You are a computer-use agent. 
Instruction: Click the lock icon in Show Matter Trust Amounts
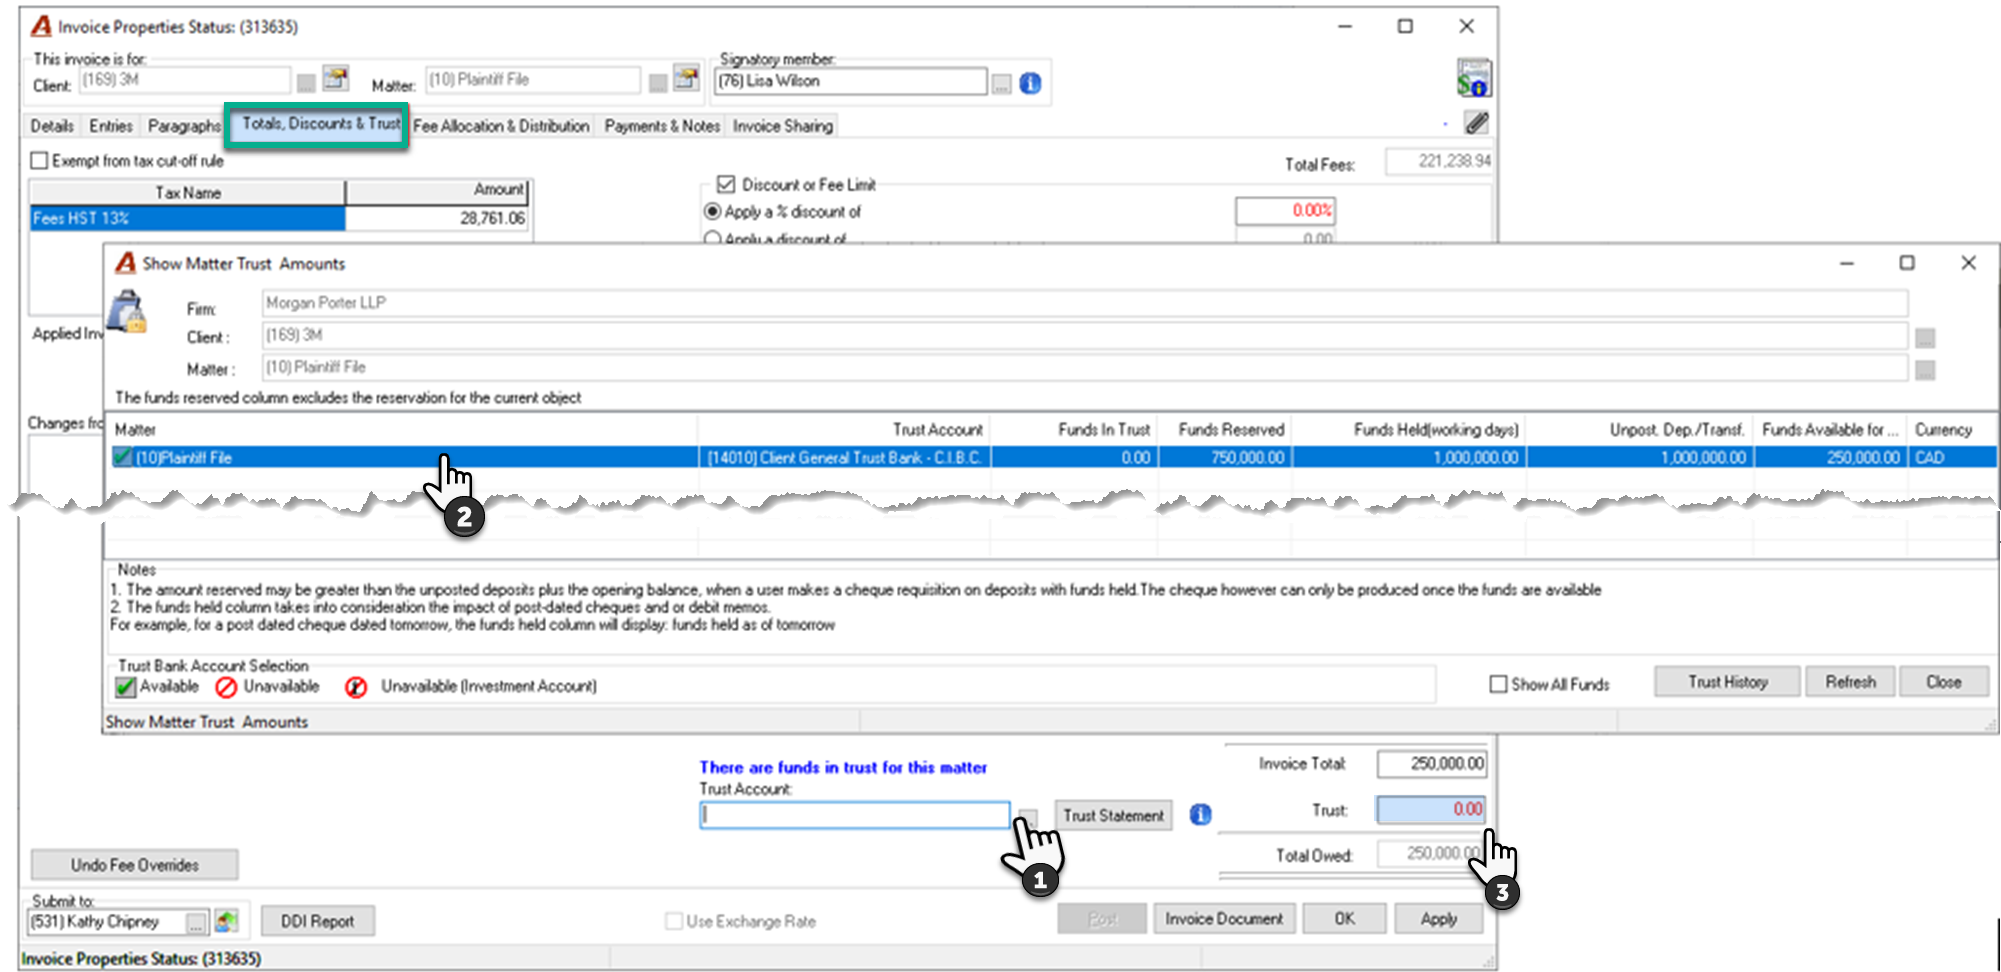128,311
